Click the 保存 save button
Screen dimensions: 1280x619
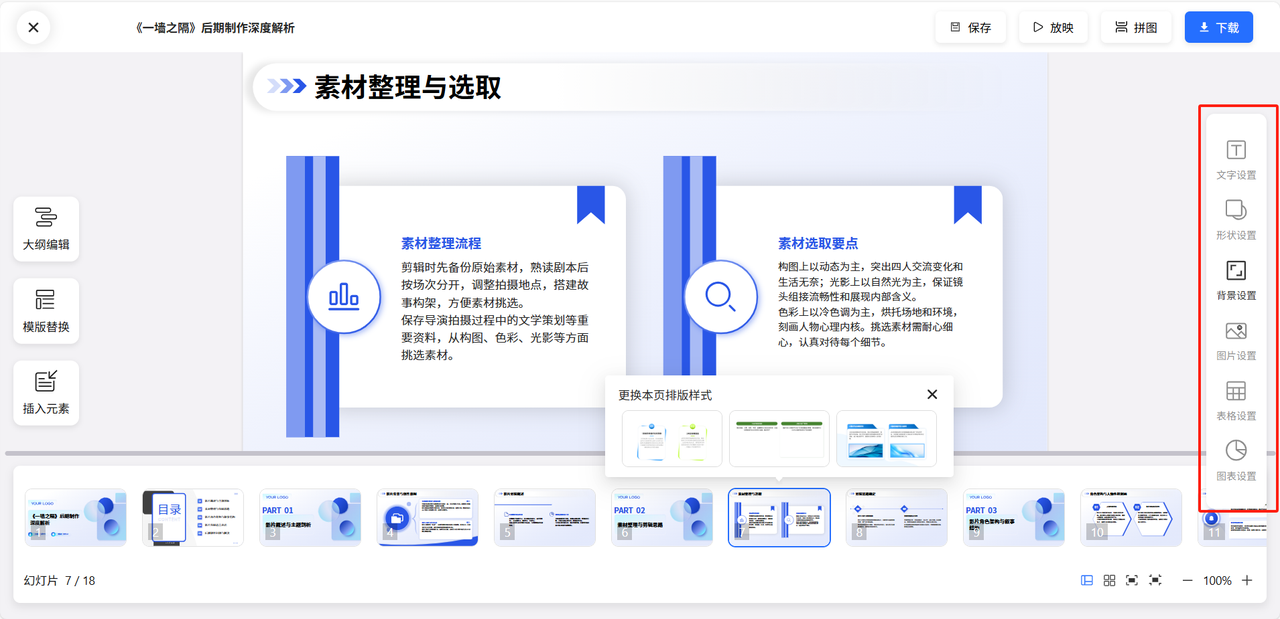point(970,27)
